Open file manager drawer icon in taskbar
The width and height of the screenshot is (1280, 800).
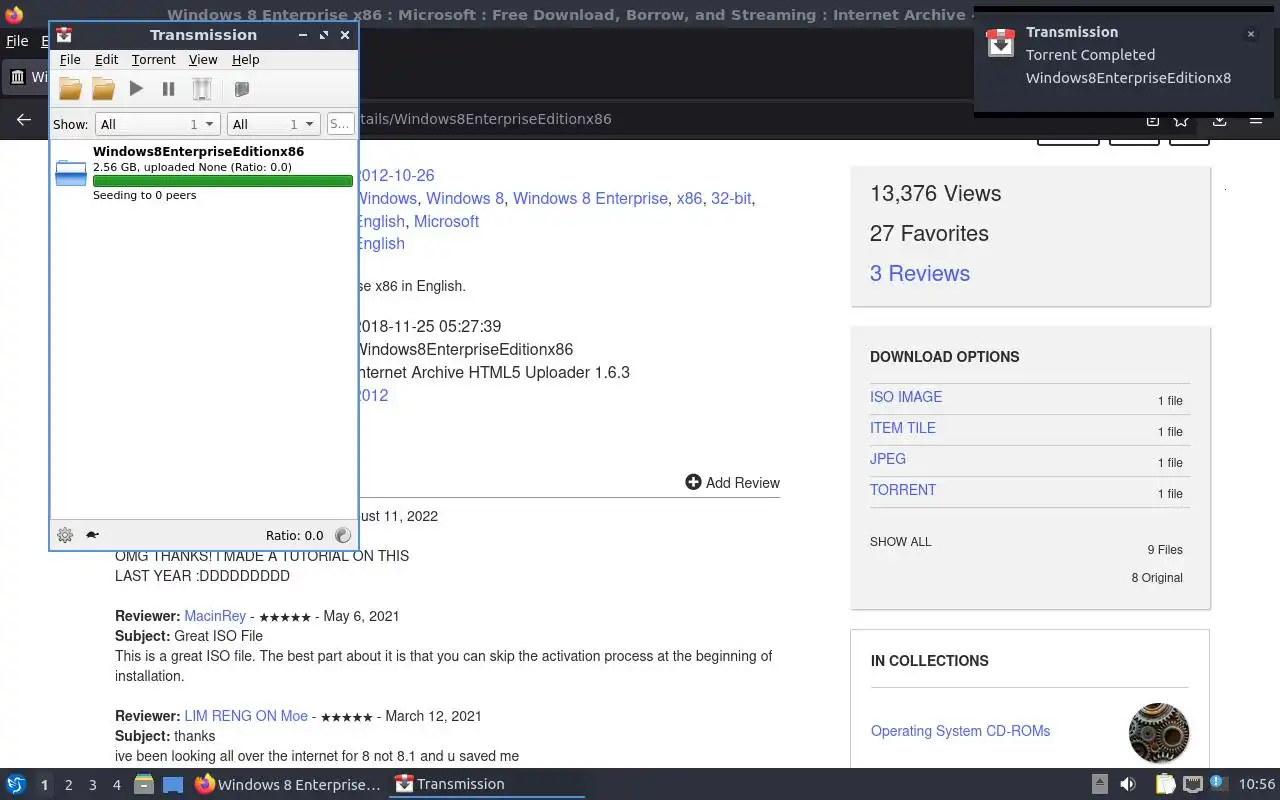coord(144,785)
